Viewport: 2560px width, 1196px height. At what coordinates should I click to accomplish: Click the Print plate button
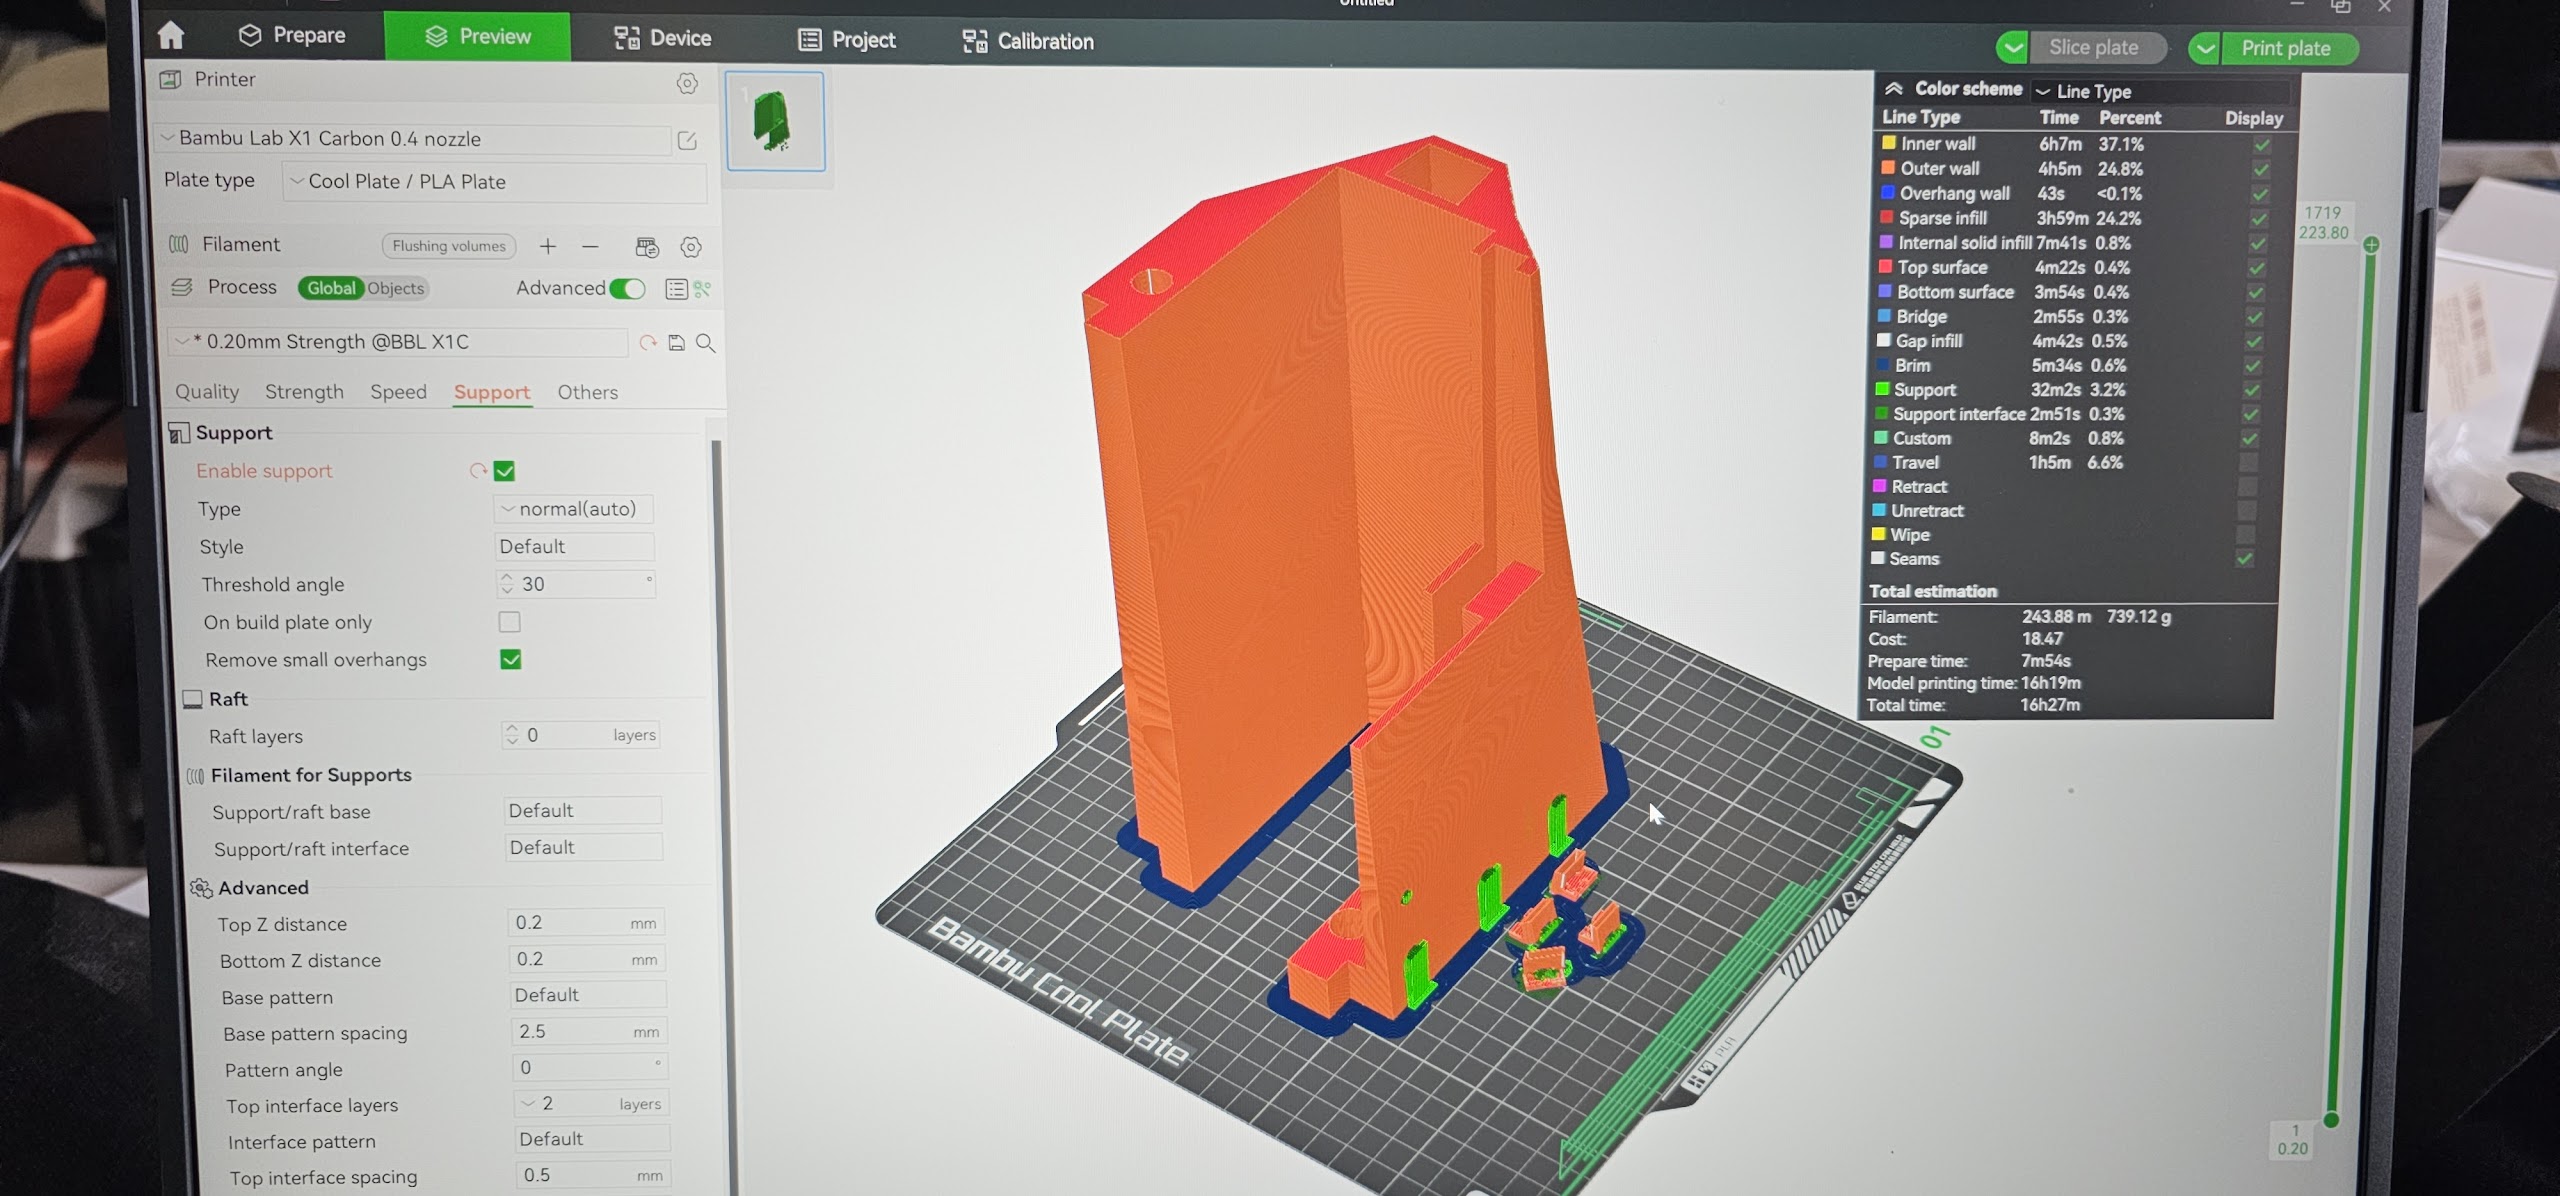2285,48
